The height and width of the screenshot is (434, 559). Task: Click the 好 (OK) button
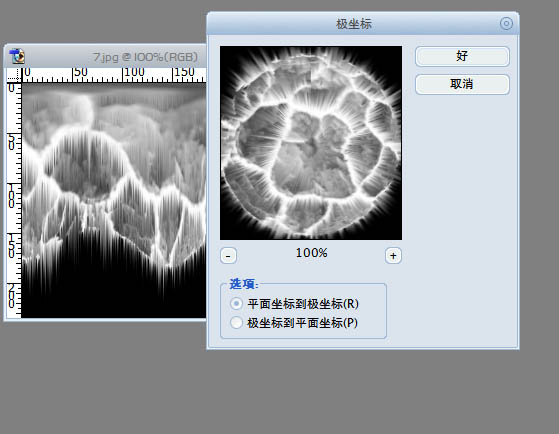tap(462, 56)
